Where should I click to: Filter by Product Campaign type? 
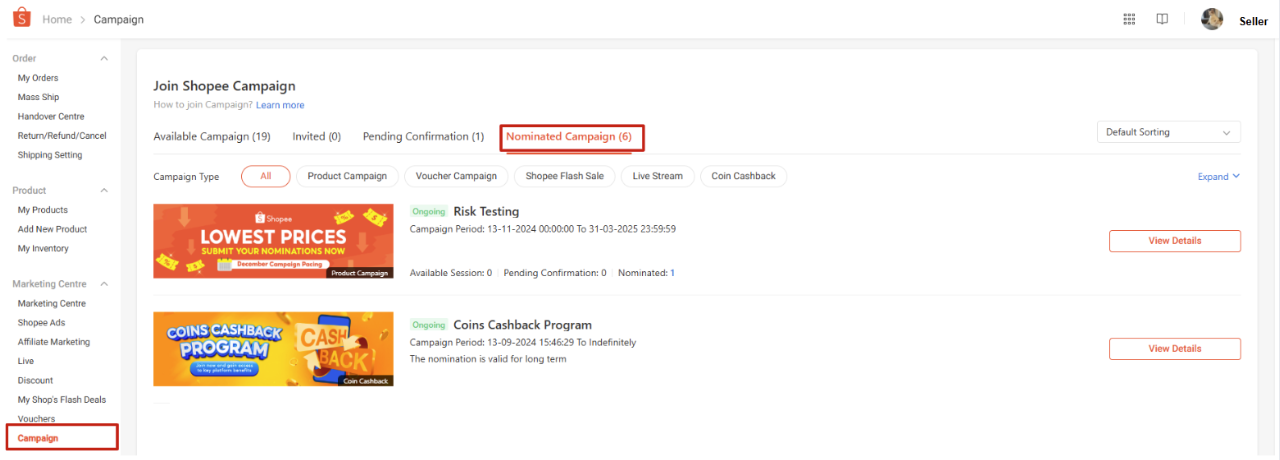click(347, 176)
